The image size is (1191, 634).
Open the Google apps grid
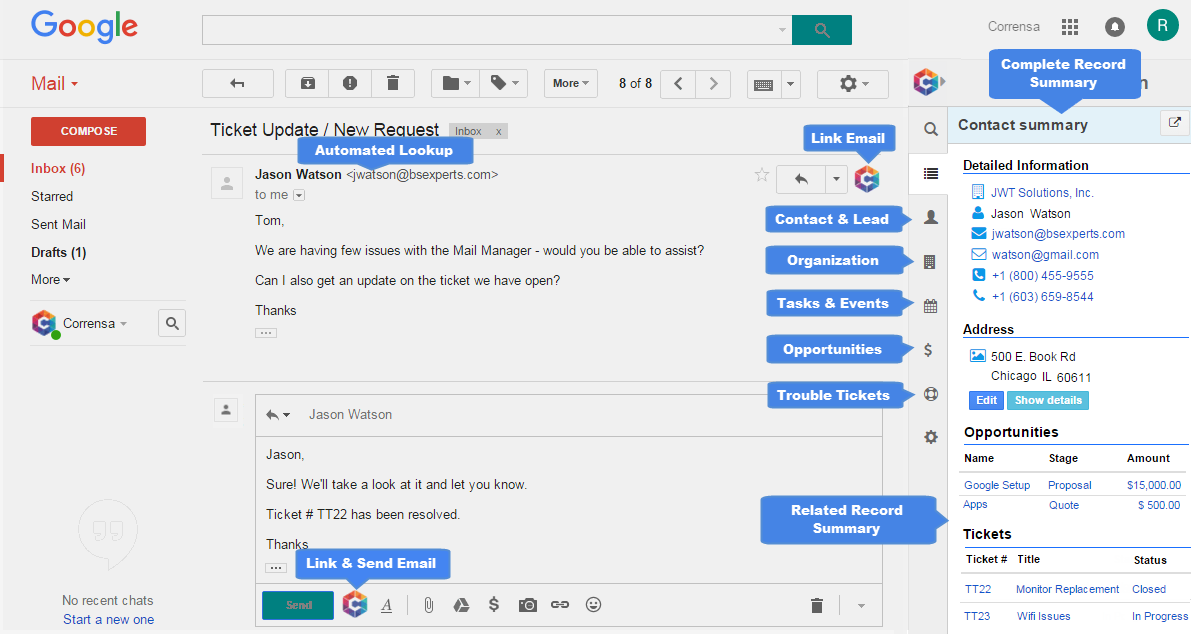tap(1069, 27)
